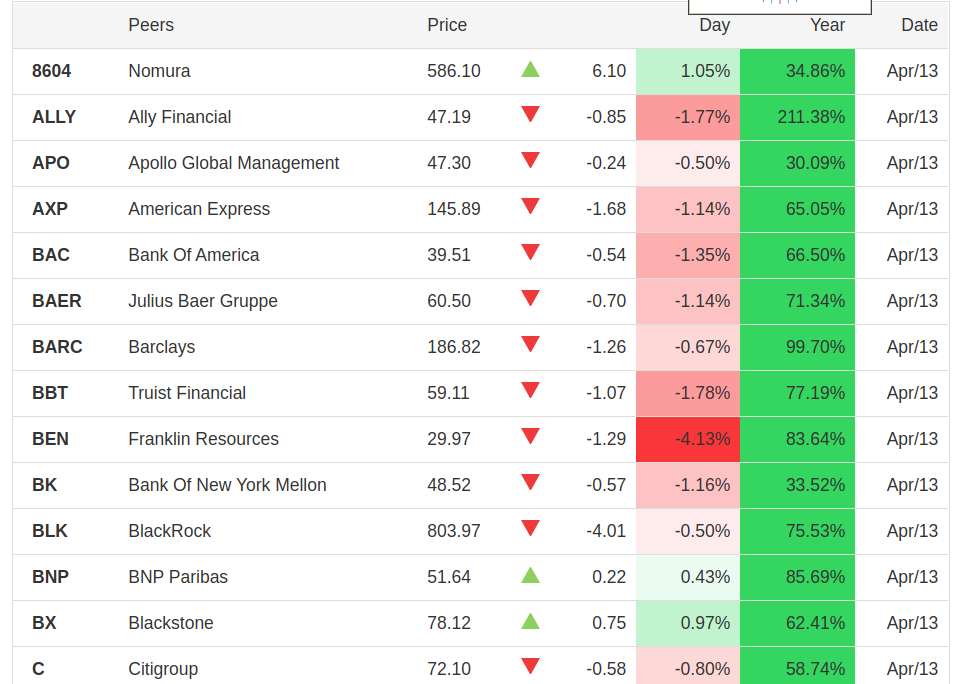
Task: Click Ally Financial year change 211.38%
Action: (798, 117)
